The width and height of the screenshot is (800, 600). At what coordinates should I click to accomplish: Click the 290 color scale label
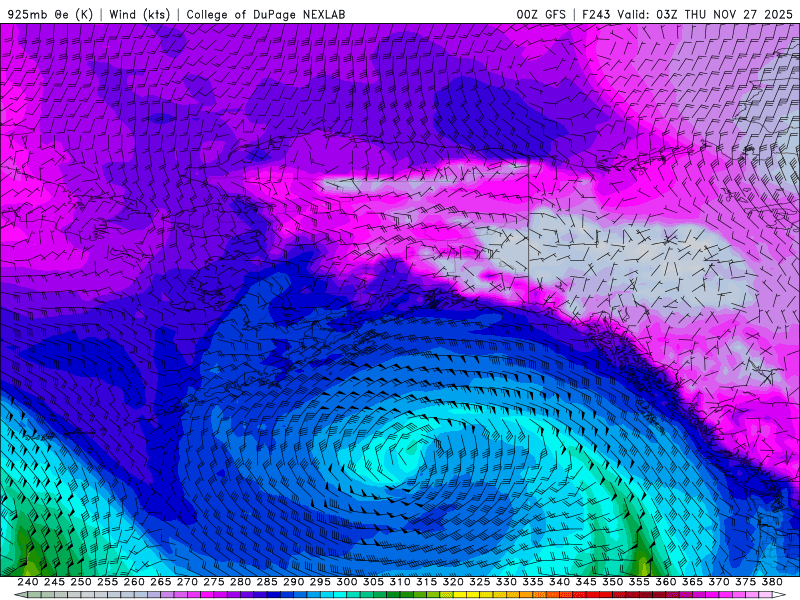(x=293, y=582)
